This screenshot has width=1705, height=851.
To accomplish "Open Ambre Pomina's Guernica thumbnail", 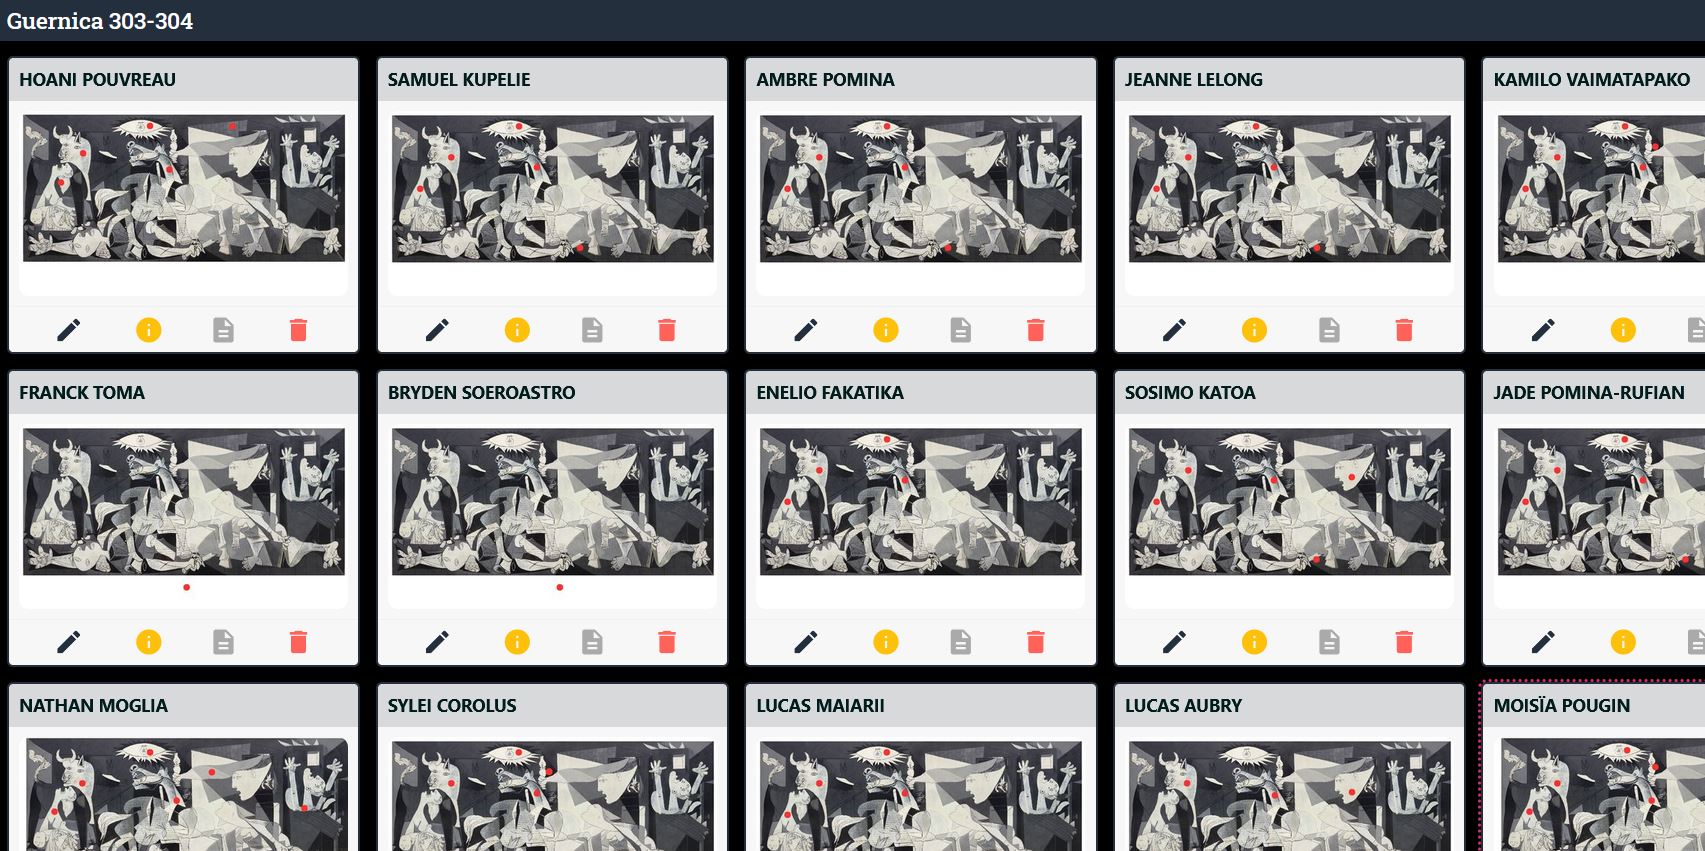I will 921,189.
